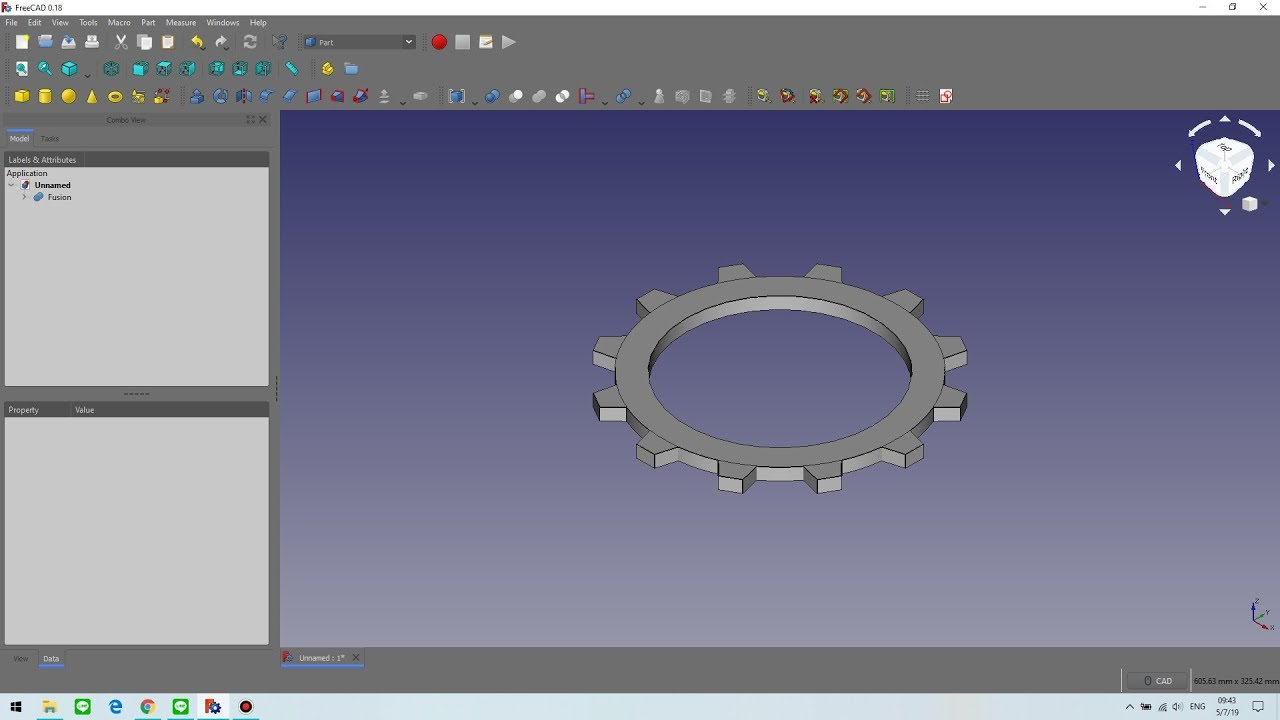1280x720 pixels.
Task: Create a cube solid primitive
Action: [x=22, y=96]
